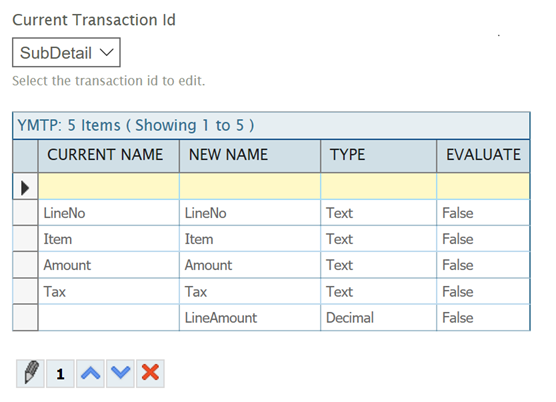Click the page number 1 button
This screenshot has height=402, width=556.
click(x=60, y=374)
